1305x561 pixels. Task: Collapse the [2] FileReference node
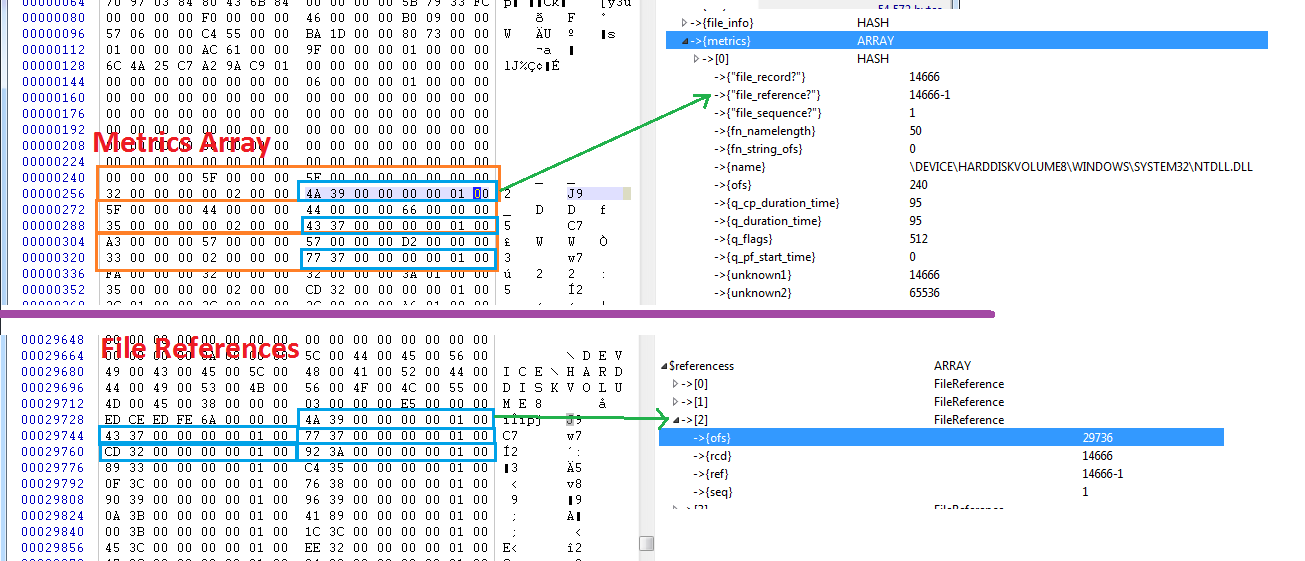click(x=676, y=420)
